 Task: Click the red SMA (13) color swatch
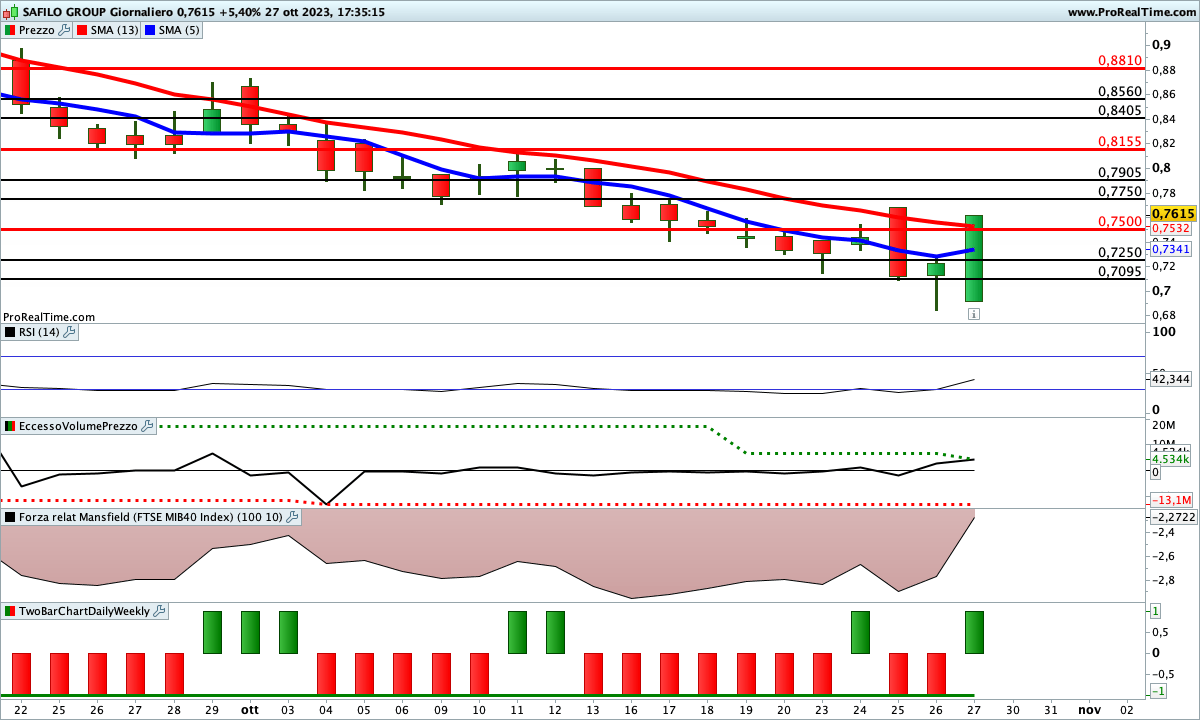pyautogui.click(x=84, y=30)
